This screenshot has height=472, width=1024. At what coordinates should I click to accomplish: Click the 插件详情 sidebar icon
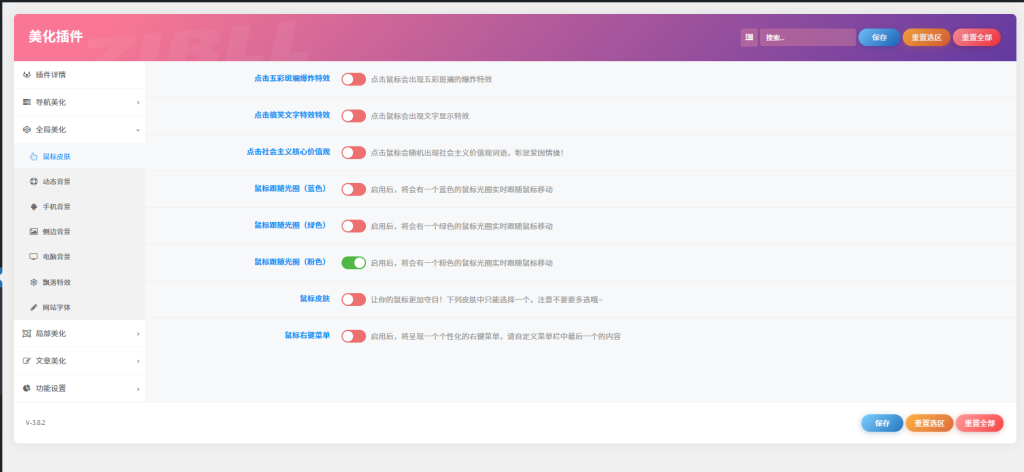pos(27,75)
